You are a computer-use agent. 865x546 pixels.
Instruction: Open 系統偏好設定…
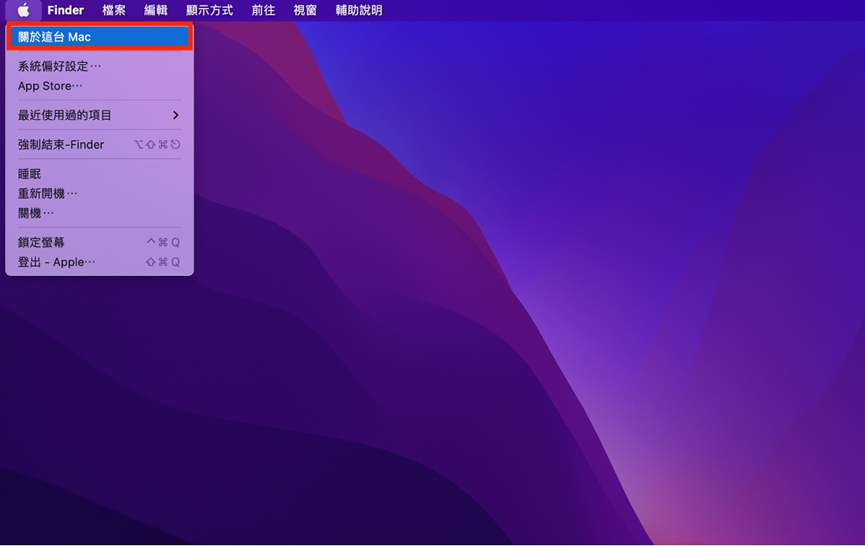click(99, 66)
